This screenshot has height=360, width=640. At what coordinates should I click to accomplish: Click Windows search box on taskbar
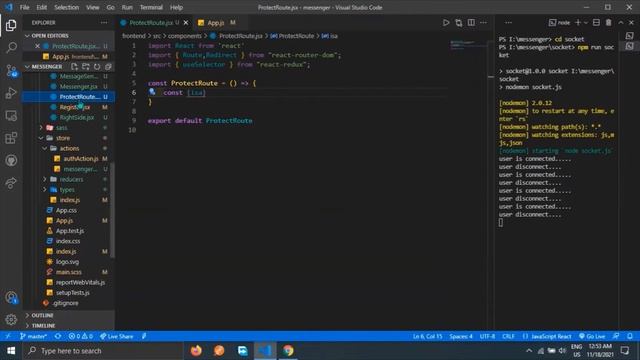click(103, 351)
